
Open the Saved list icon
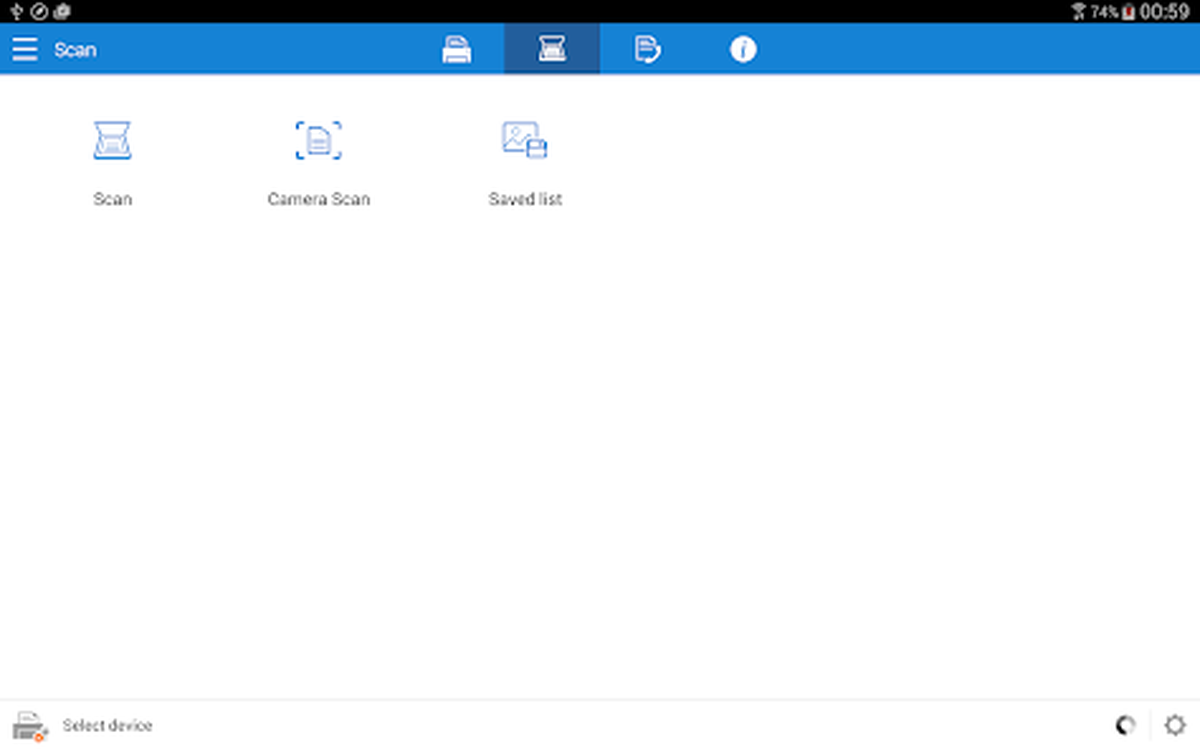pos(525,141)
